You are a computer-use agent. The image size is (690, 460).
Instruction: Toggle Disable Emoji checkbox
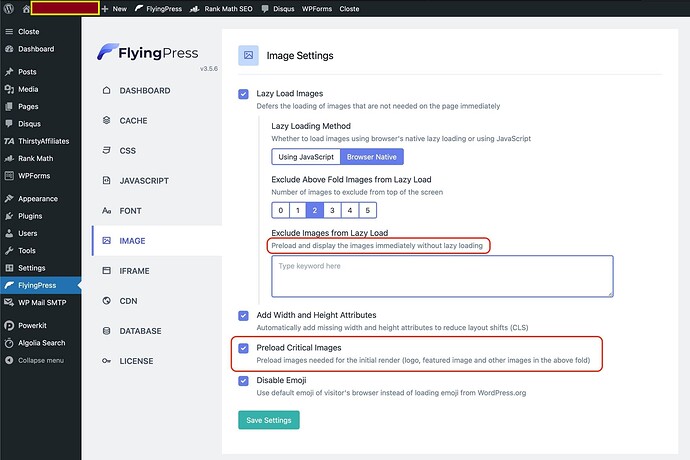click(243, 381)
